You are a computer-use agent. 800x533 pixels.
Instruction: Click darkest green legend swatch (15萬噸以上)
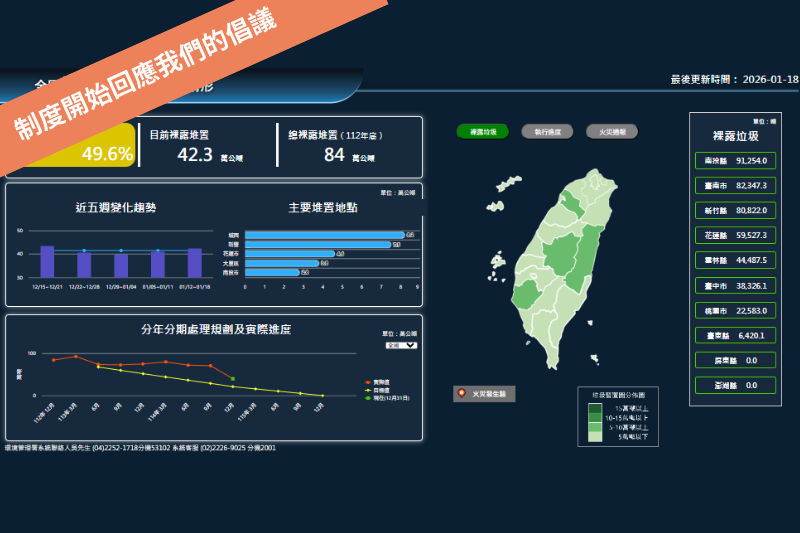click(595, 408)
